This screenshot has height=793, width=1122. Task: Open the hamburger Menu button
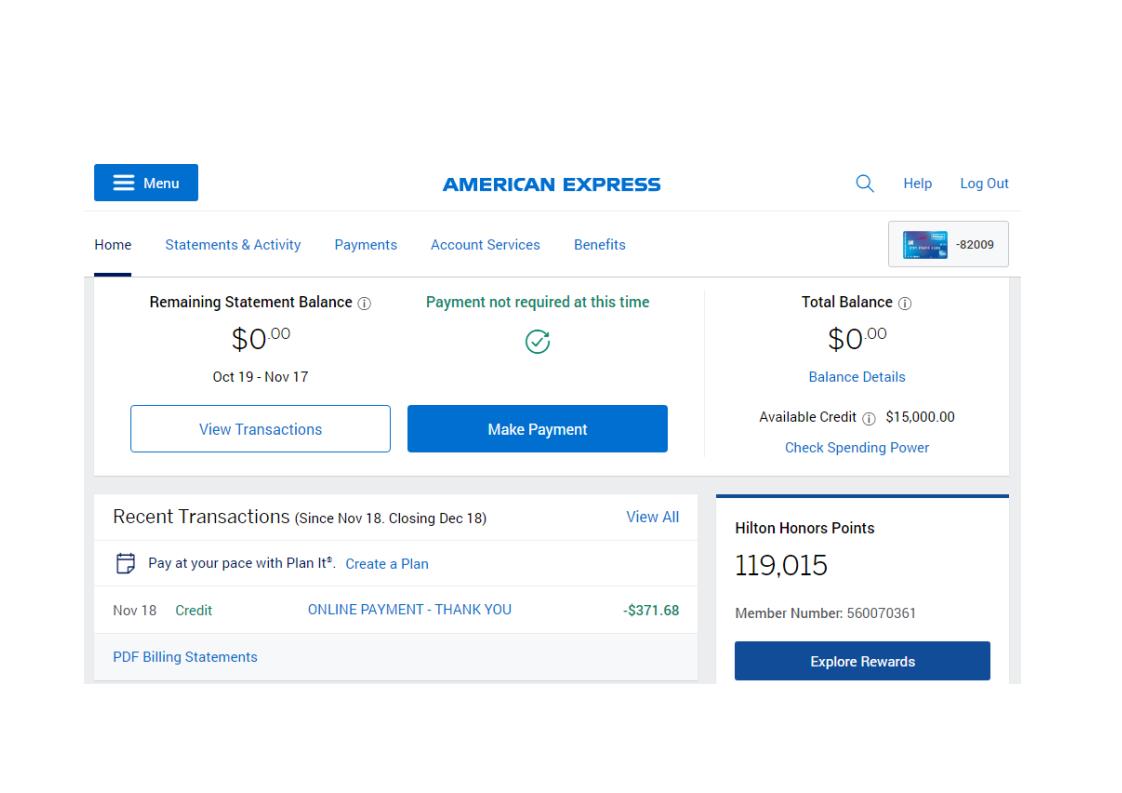click(x=146, y=183)
